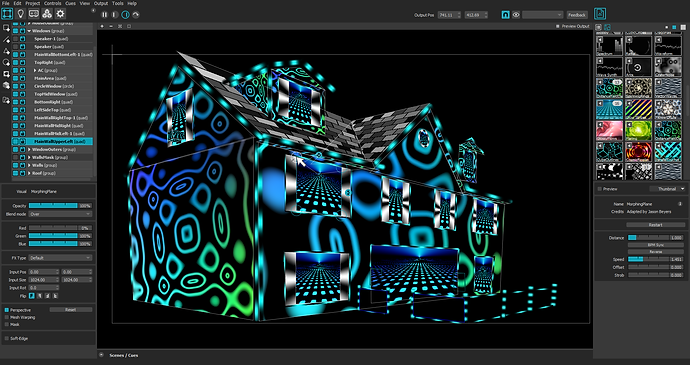690x365 pixels.
Task: Zoom out with canvas minus button
Action: [x=111, y=26]
